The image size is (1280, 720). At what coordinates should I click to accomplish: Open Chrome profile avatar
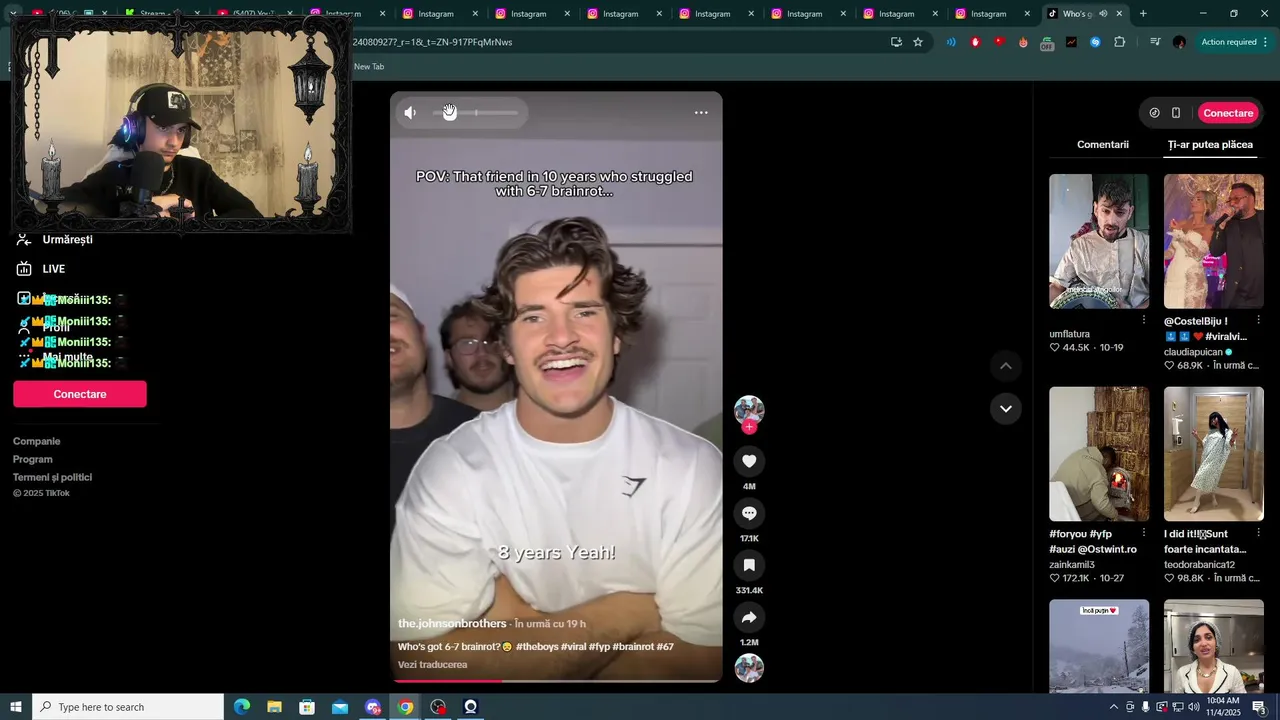coord(1179,42)
